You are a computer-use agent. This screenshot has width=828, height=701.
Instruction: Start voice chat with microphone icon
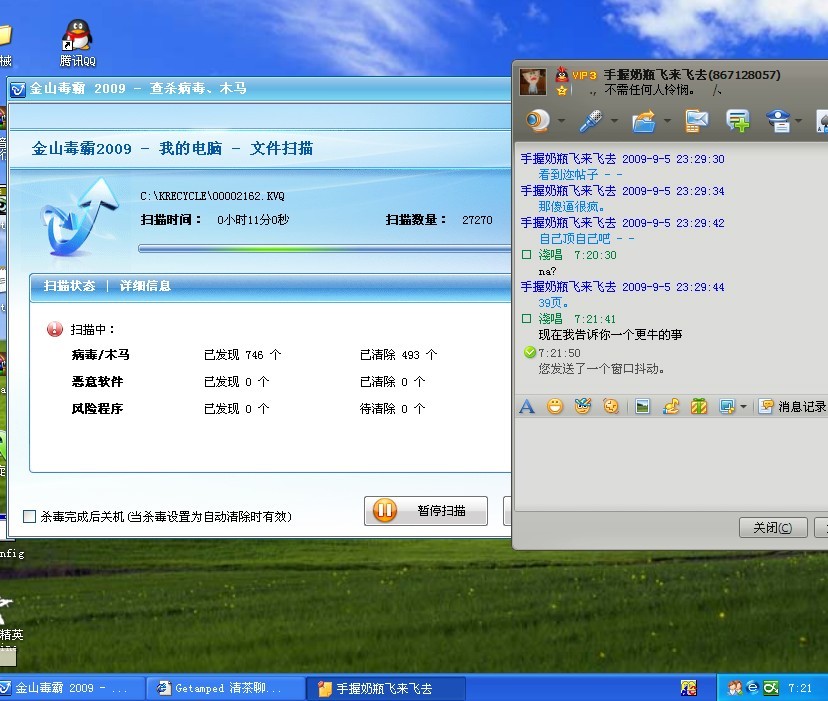[591, 121]
